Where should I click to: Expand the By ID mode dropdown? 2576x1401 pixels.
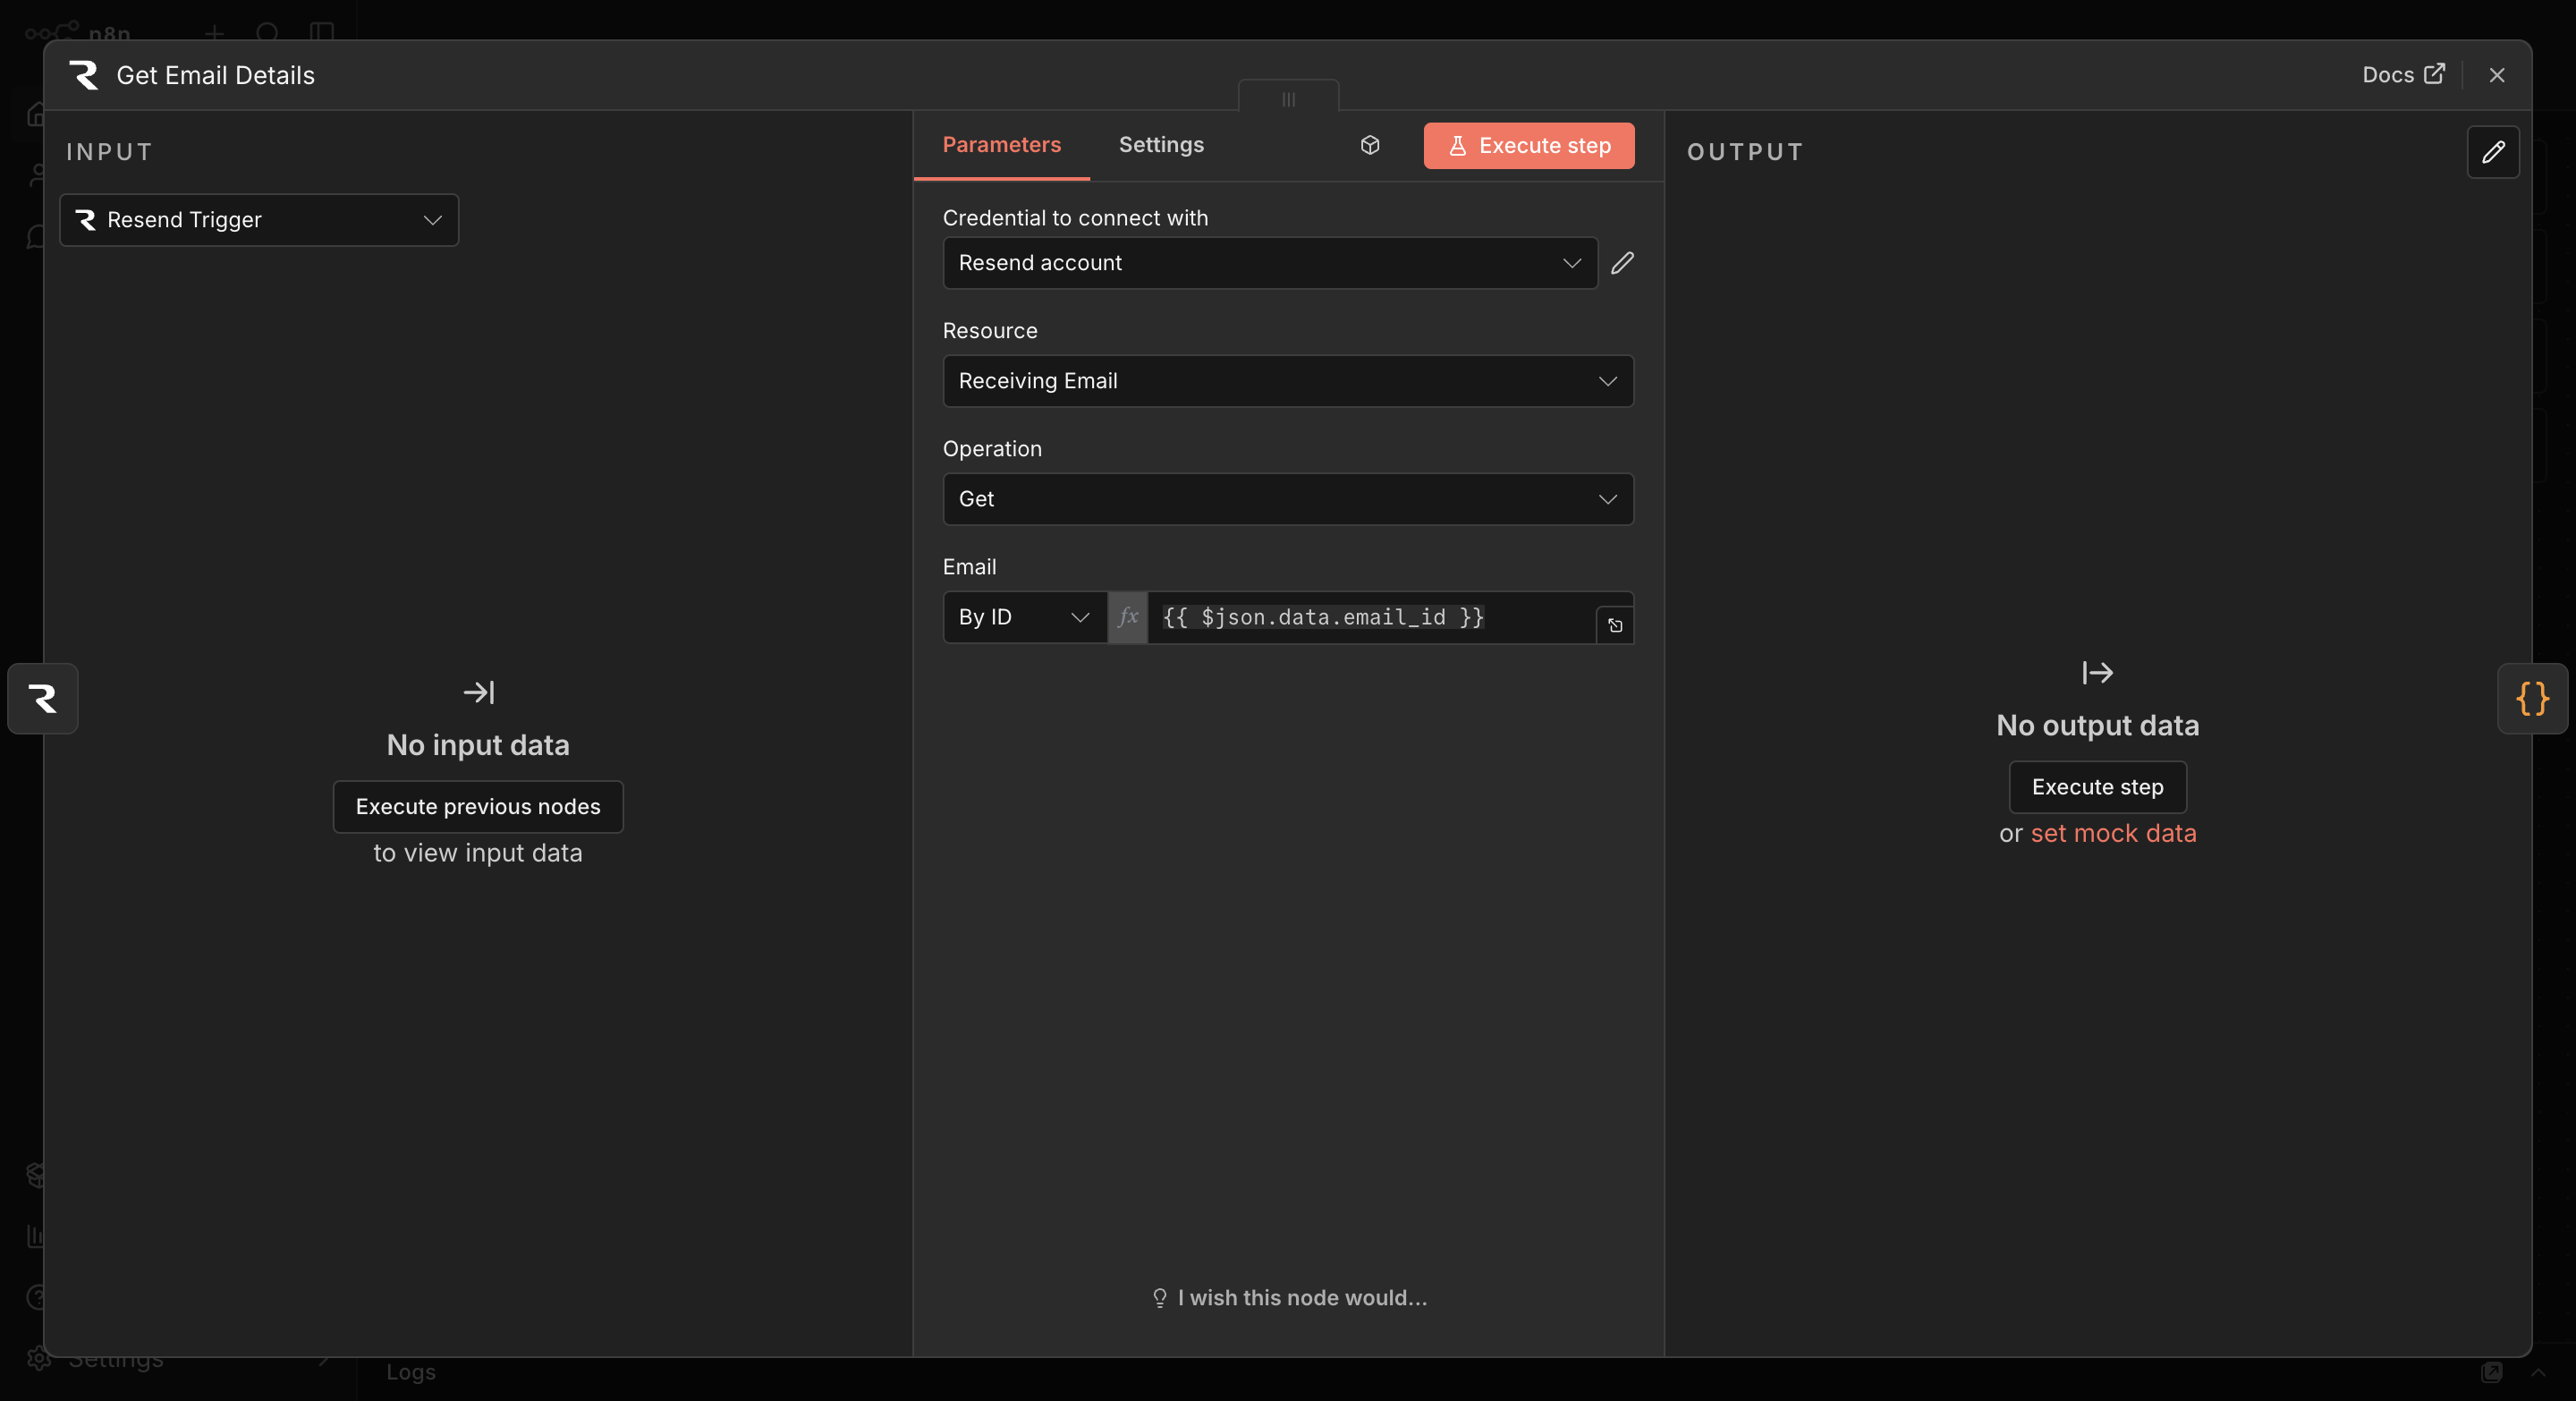point(1023,617)
